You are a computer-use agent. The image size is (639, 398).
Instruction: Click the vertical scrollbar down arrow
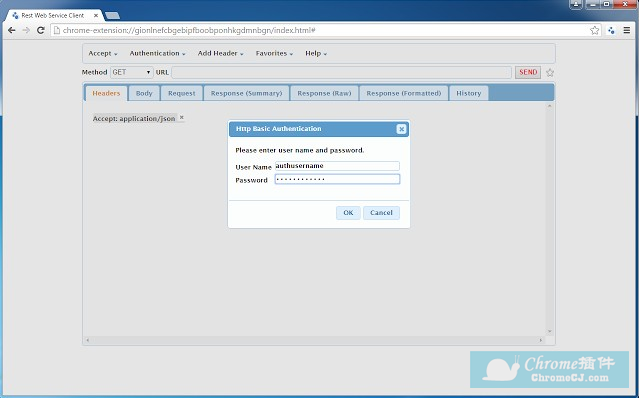pyautogui.click(x=549, y=332)
